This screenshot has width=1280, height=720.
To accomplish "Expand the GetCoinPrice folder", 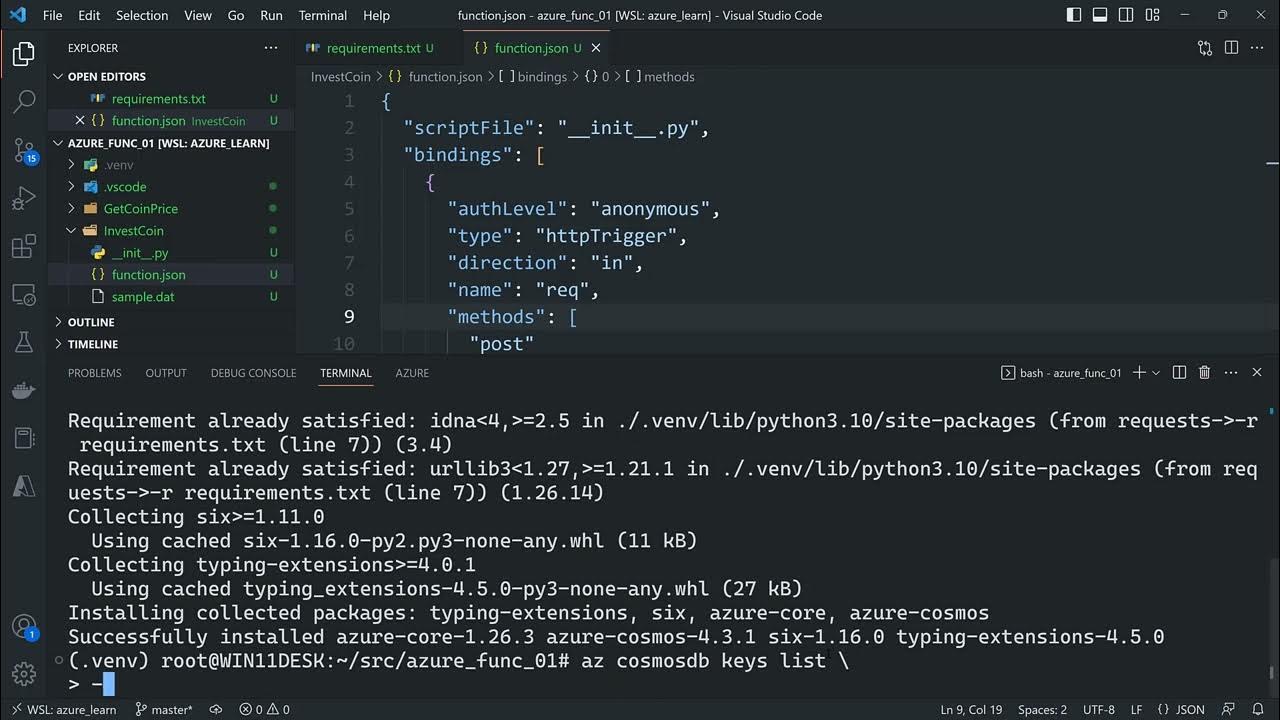I will pos(140,209).
